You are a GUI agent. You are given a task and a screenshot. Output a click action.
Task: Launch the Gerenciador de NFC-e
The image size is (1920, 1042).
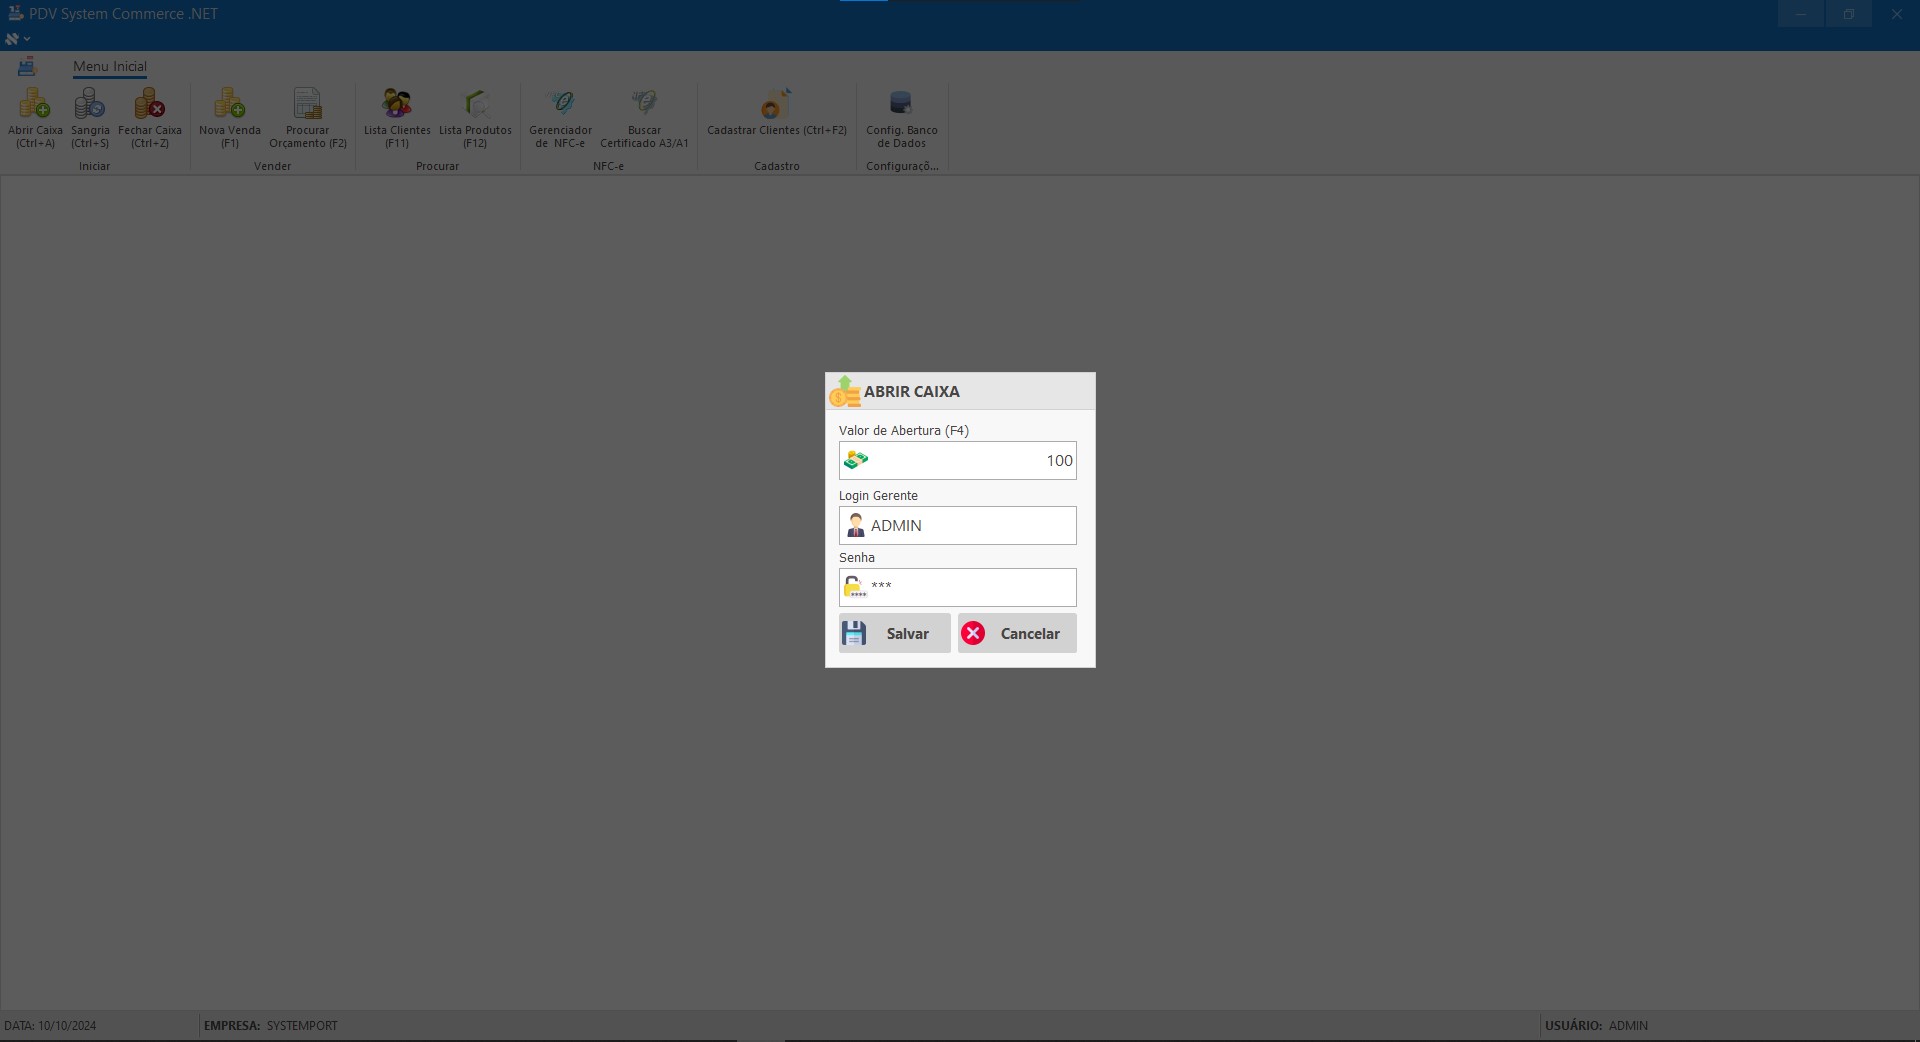560,104
